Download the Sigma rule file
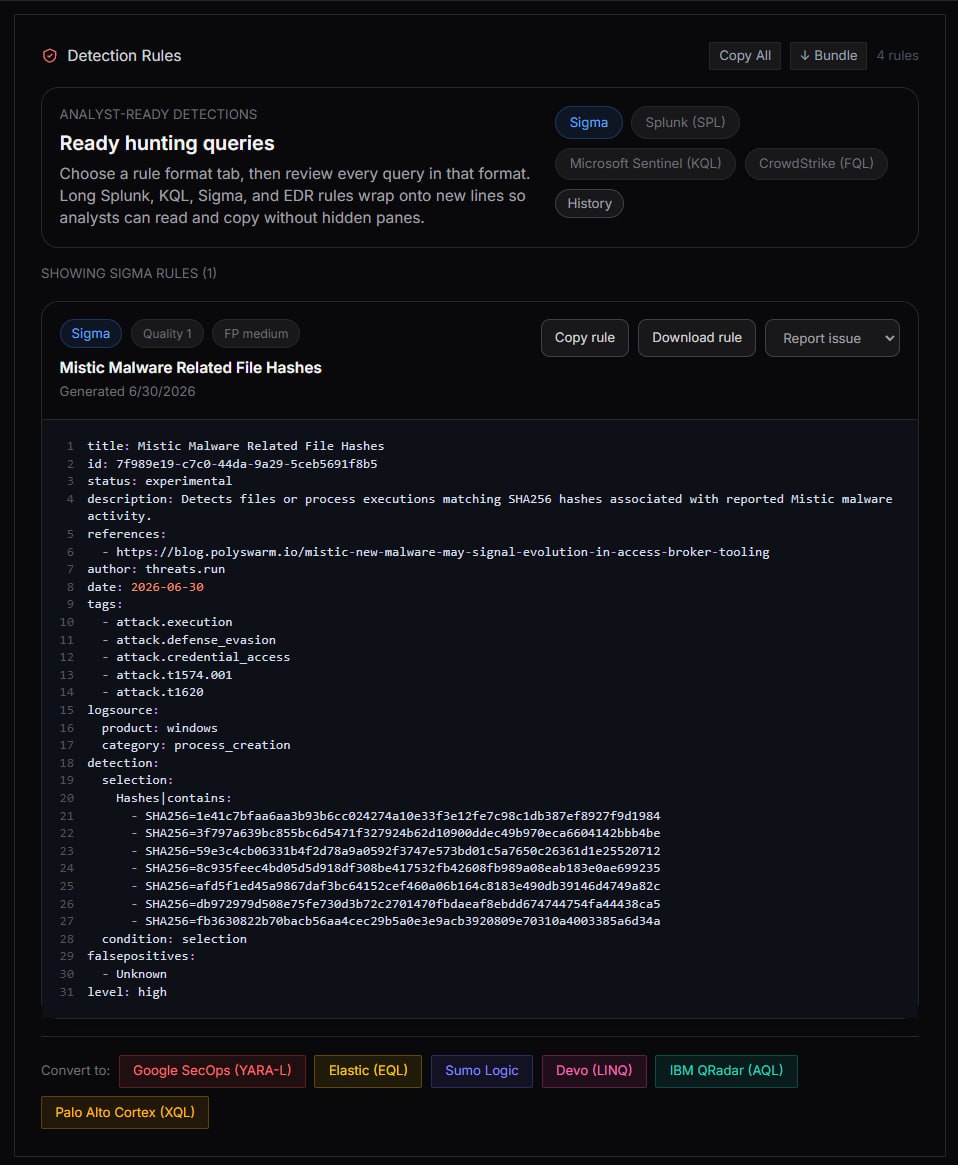Viewport: 958px width, 1165px height. click(x=696, y=338)
